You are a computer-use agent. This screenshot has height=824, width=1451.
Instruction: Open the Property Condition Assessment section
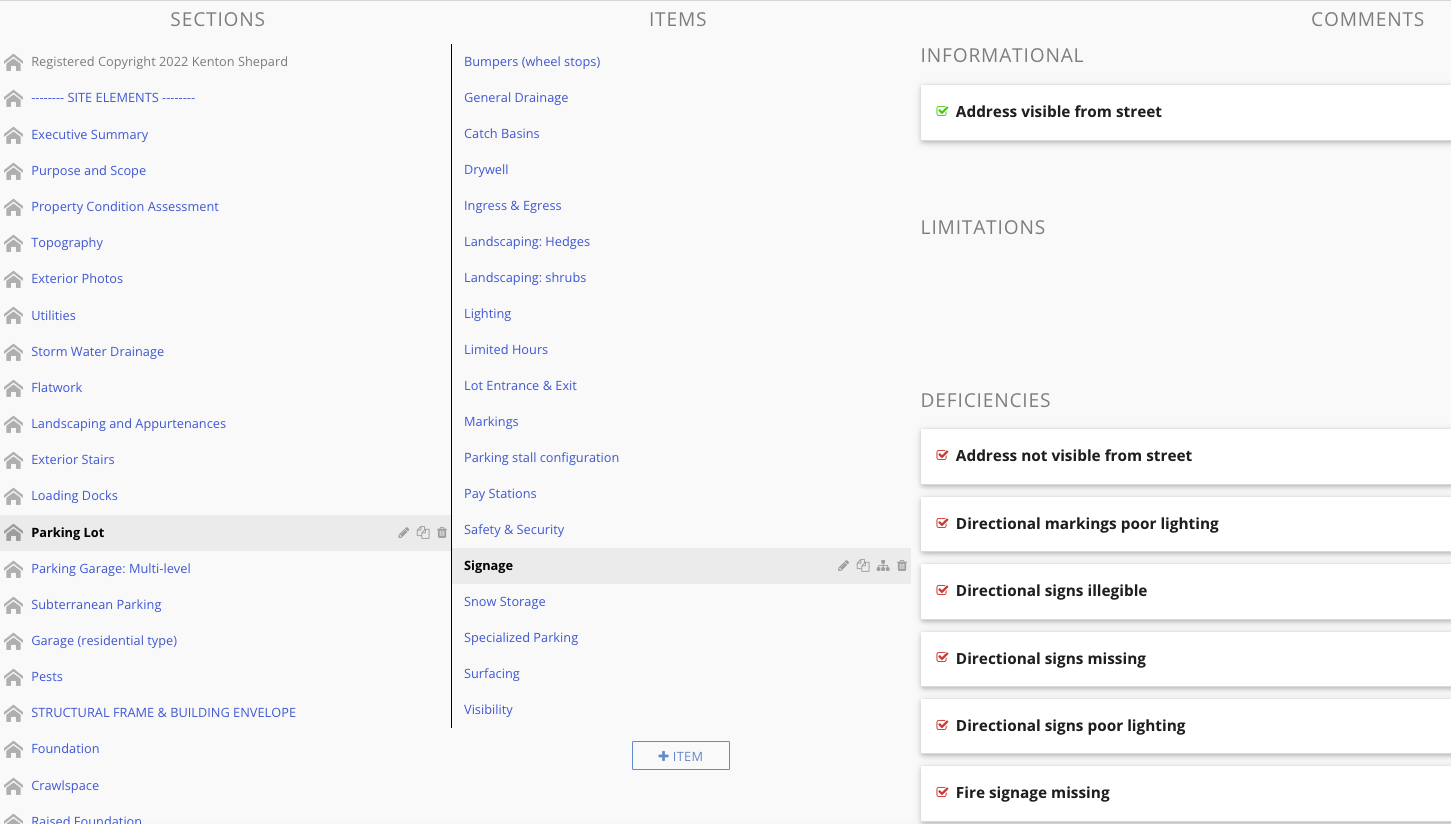click(x=125, y=207)
